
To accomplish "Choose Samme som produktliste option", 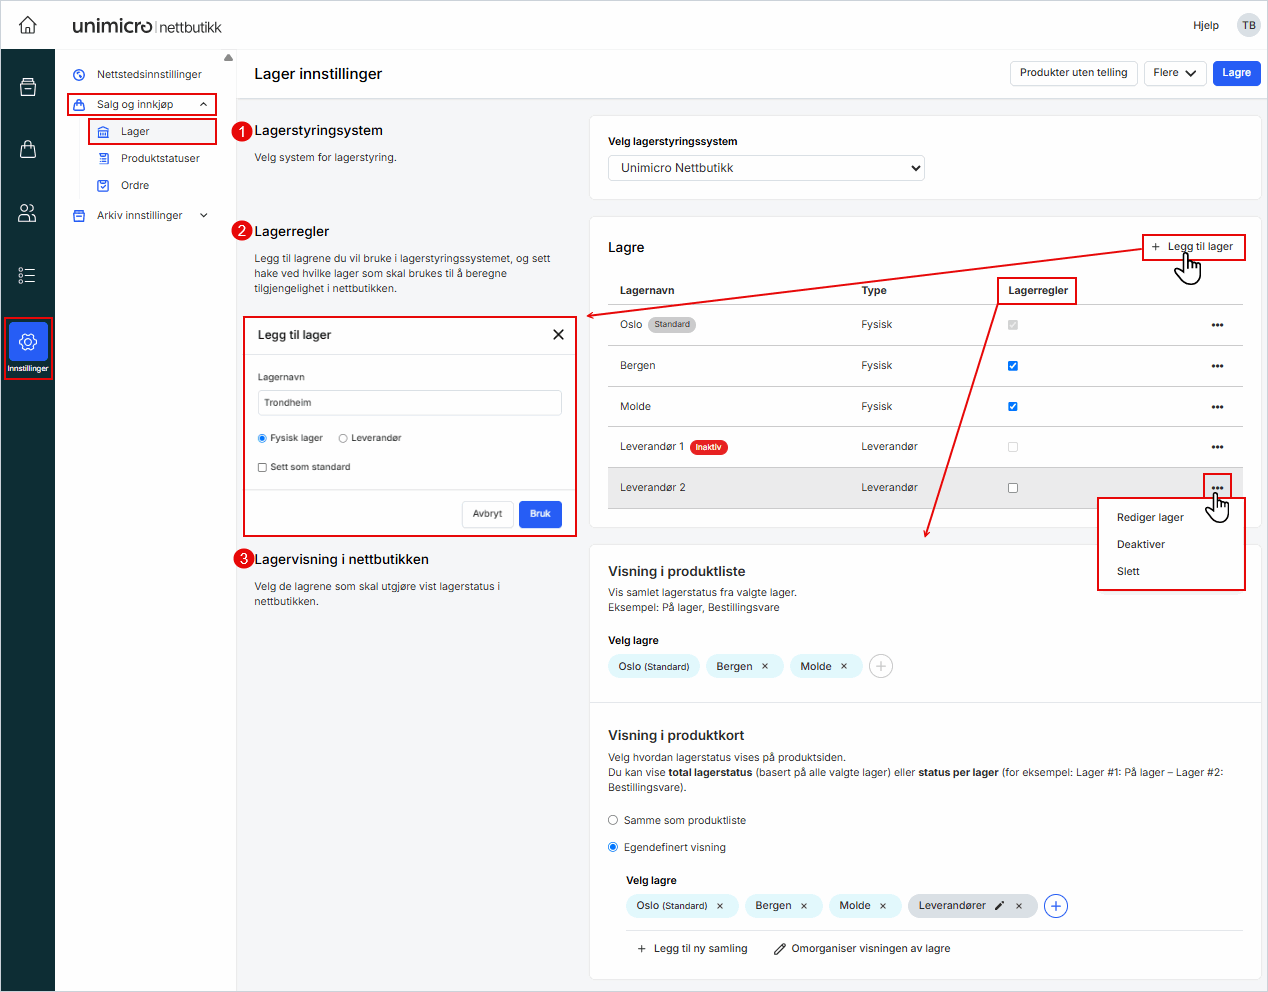I will (x=614, y=820).
